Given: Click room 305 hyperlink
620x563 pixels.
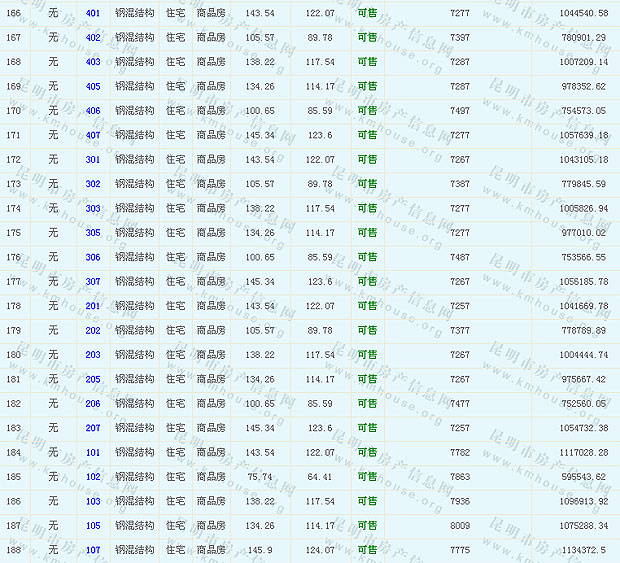Looking at the screenshot, I should click(93, 233).
